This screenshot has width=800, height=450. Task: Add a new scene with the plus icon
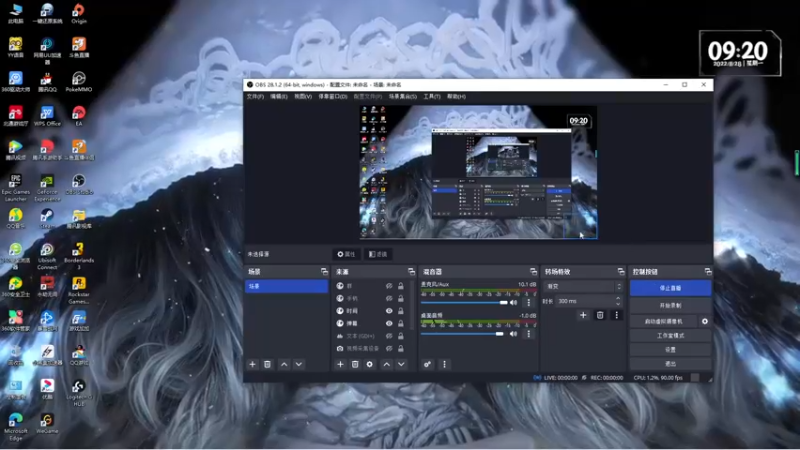(252, 364)
